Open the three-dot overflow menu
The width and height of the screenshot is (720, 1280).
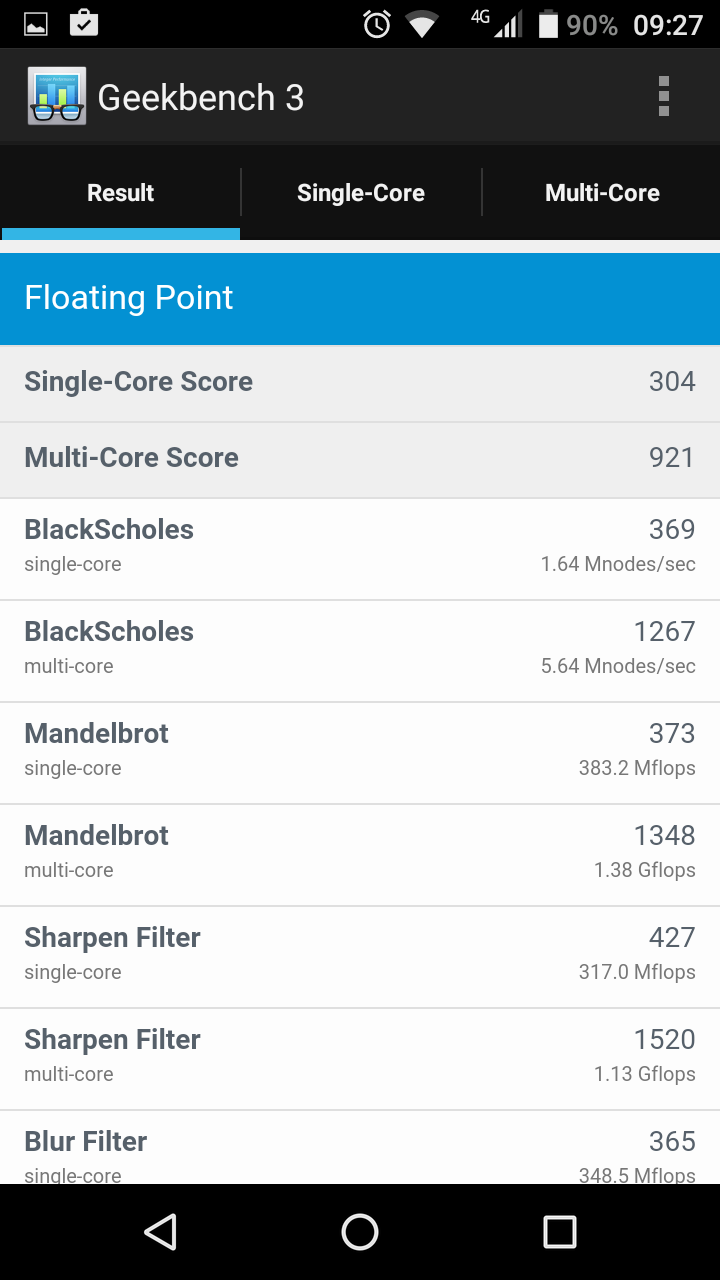click(663, 97)
